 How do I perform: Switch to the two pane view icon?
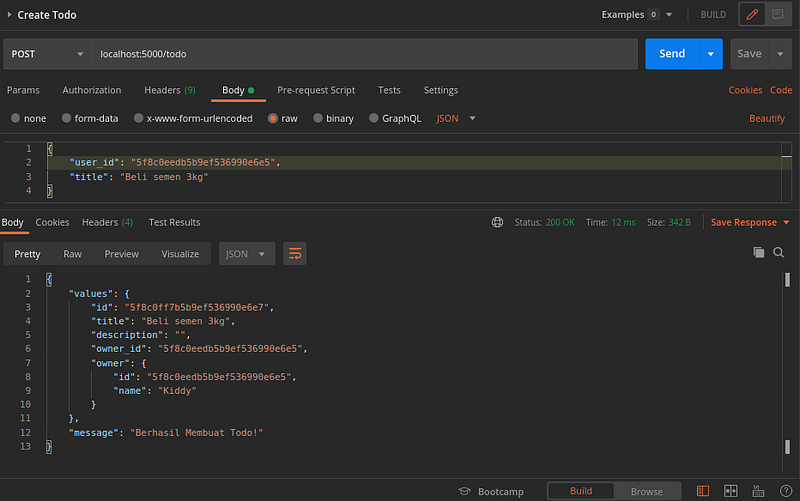point(731,491)
